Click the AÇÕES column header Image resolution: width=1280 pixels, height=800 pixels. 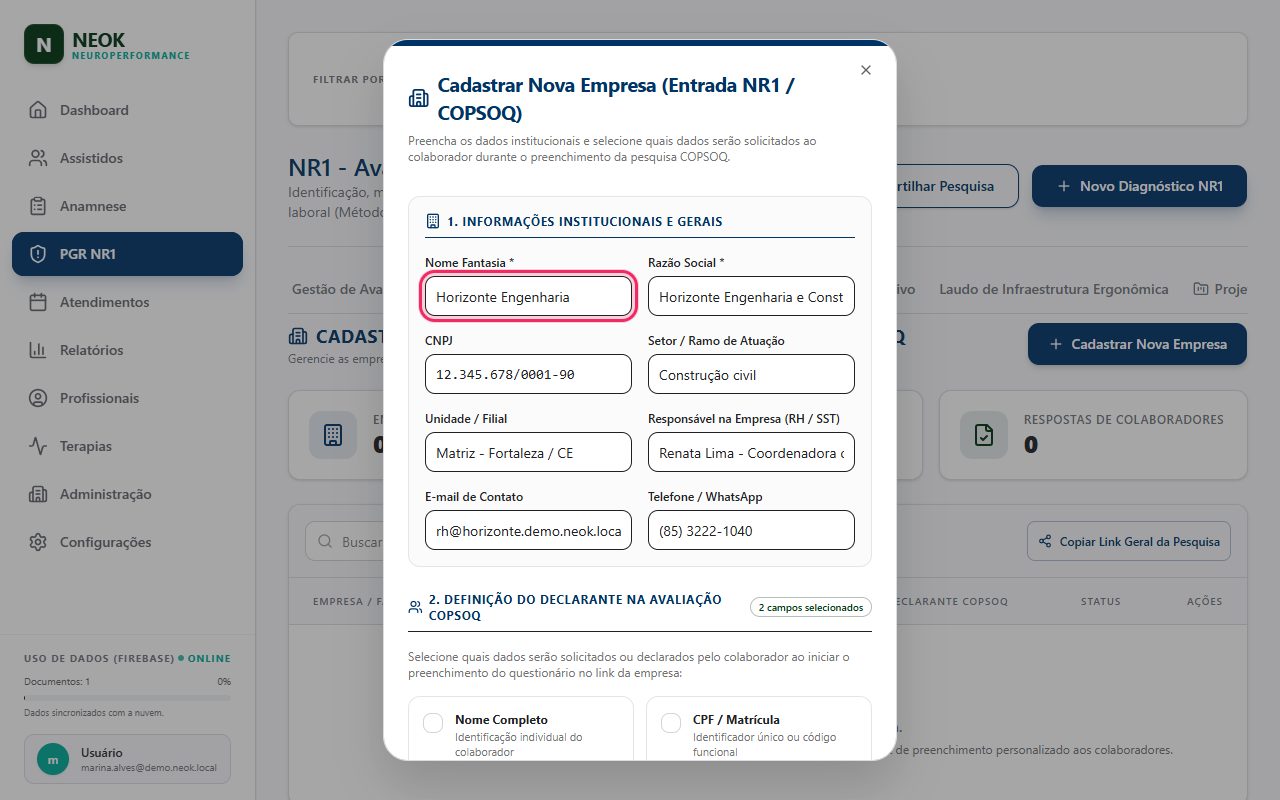point(1204,602)
